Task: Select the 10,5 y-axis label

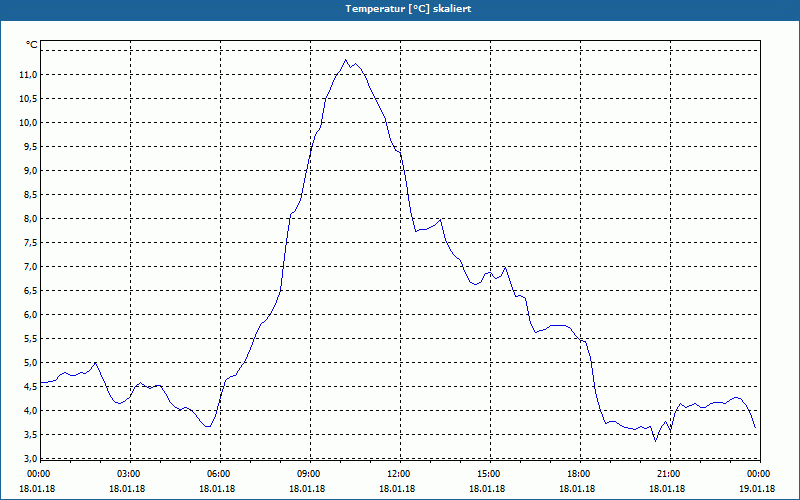Action: pyautogui.click(x=28, y=98)
